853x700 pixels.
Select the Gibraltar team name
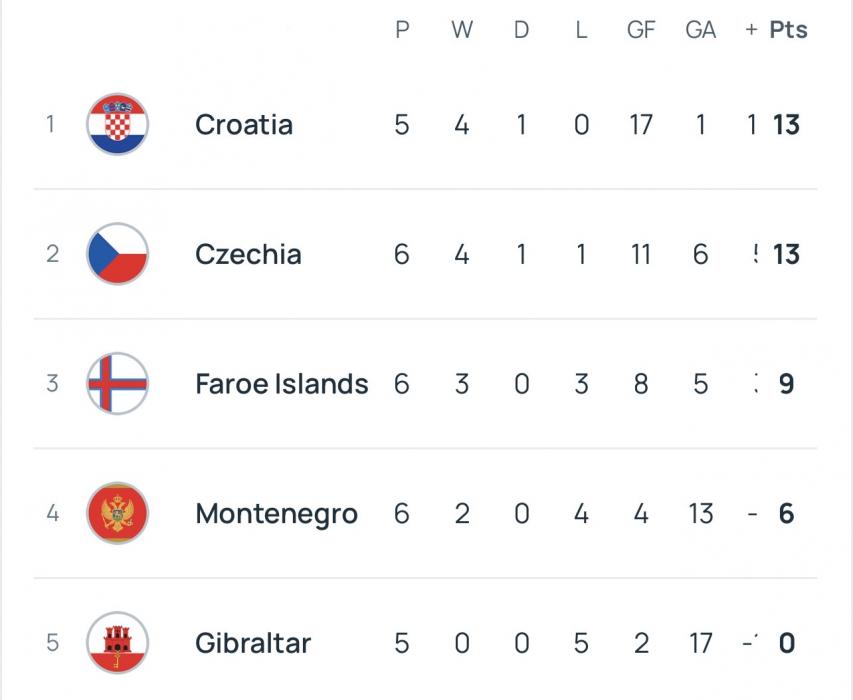click(253, 643)
